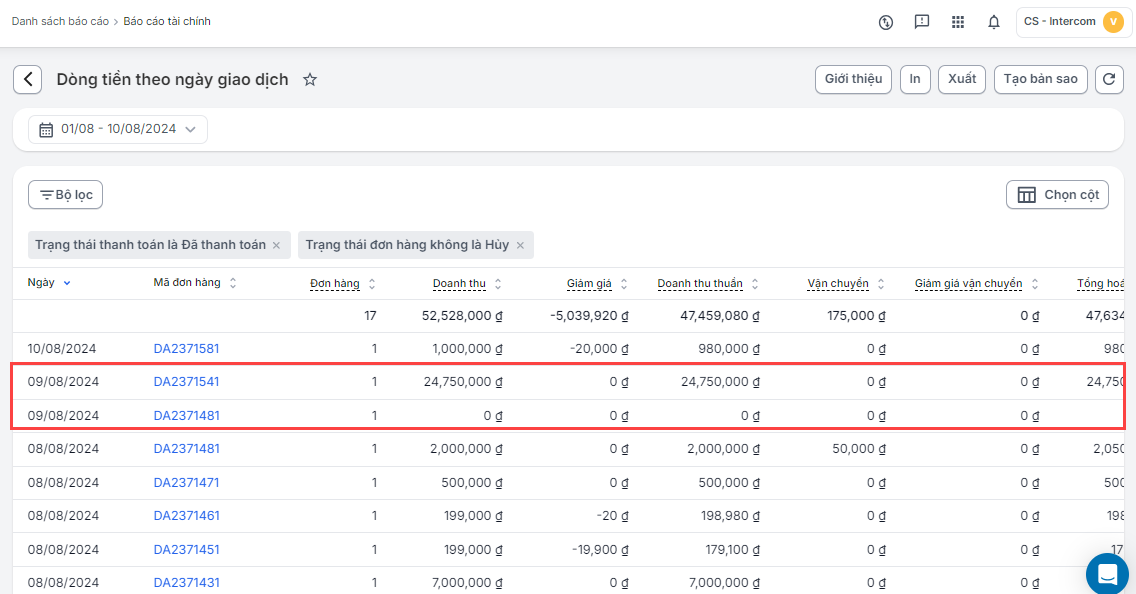Click the Tạo bản sao button

click(1040, 80)
